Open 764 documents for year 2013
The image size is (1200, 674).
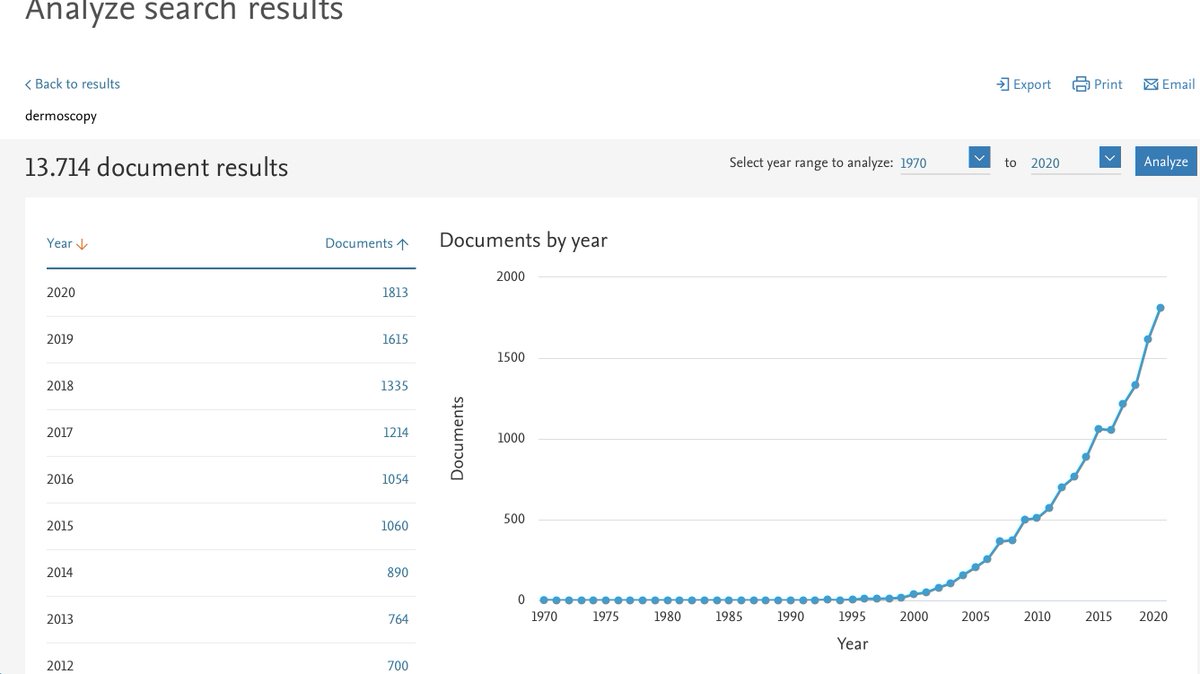[398, 619]
